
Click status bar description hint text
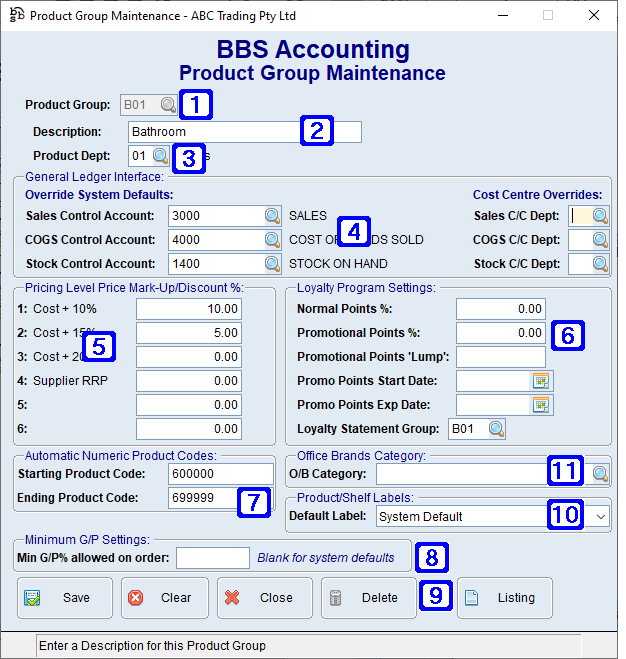152,646
